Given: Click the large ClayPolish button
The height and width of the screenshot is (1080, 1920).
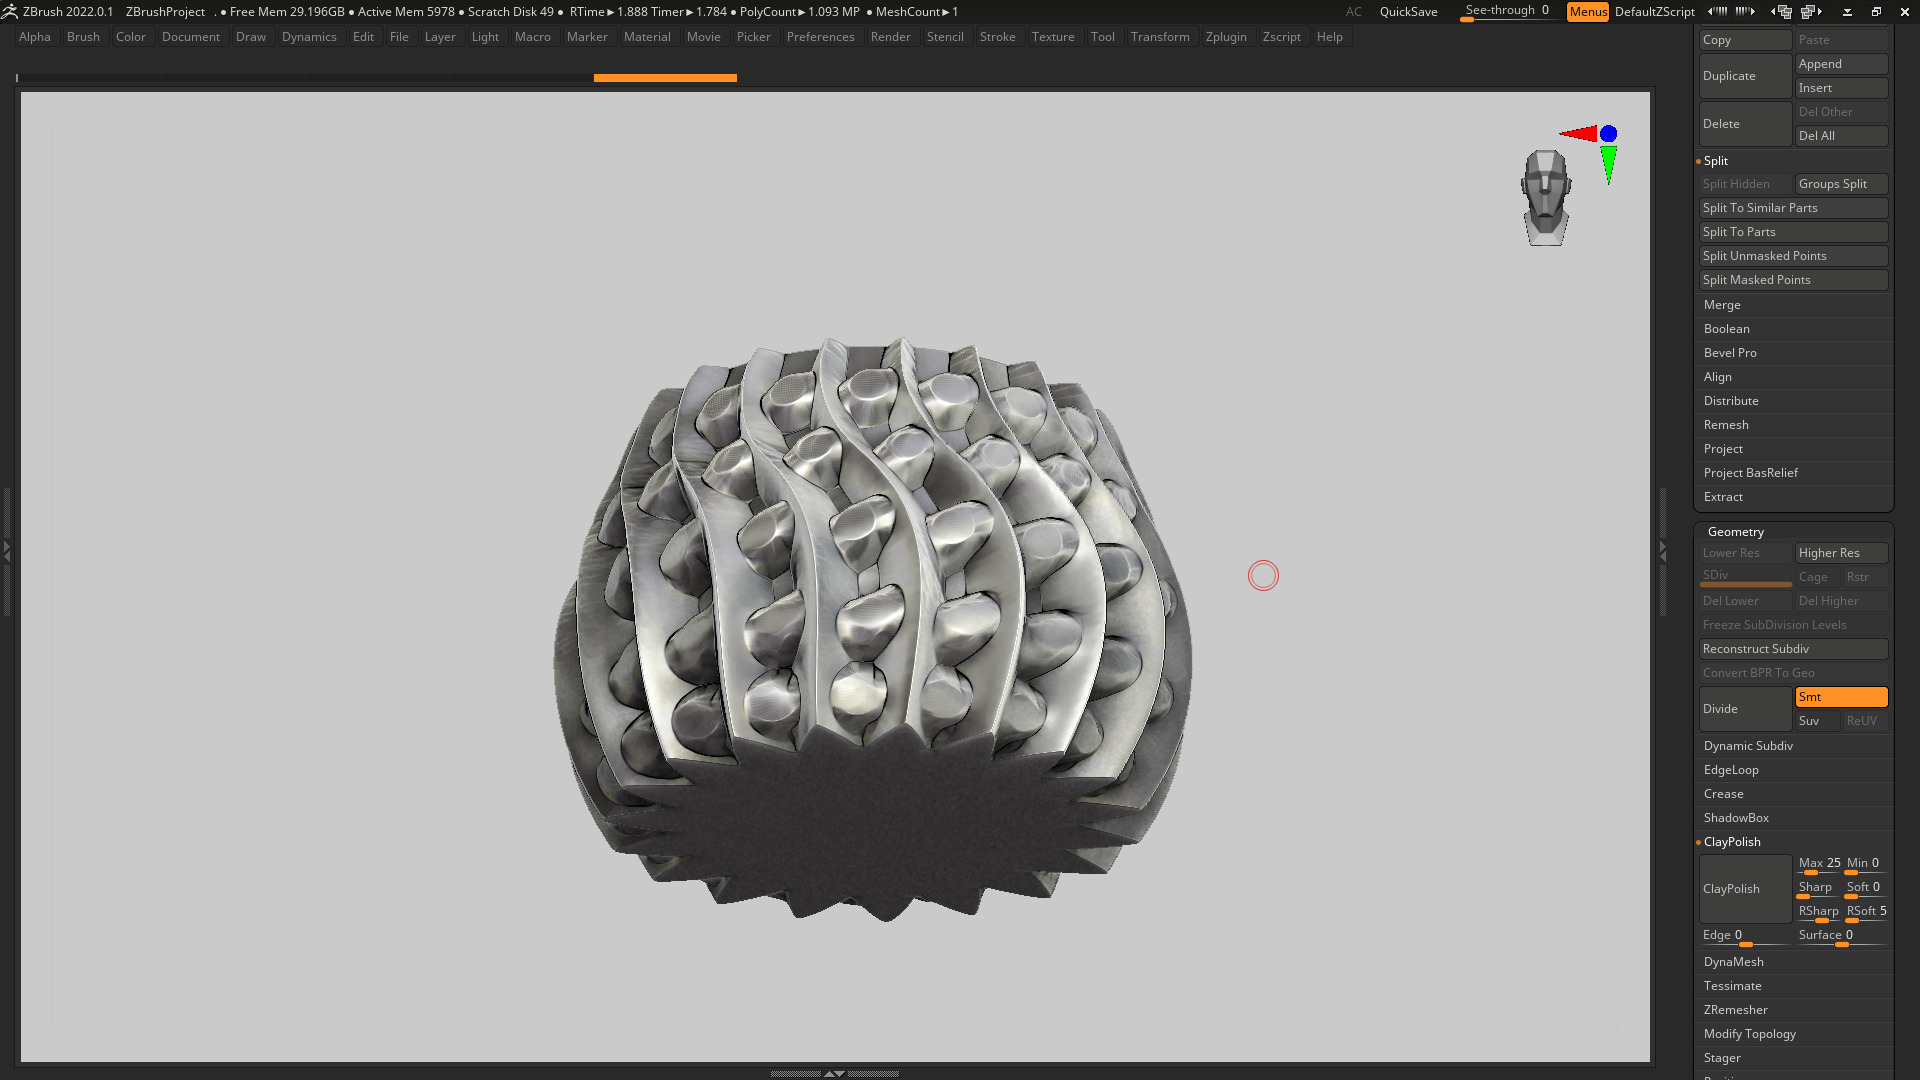Looking at the screenshot, I should click(1745, 889).
